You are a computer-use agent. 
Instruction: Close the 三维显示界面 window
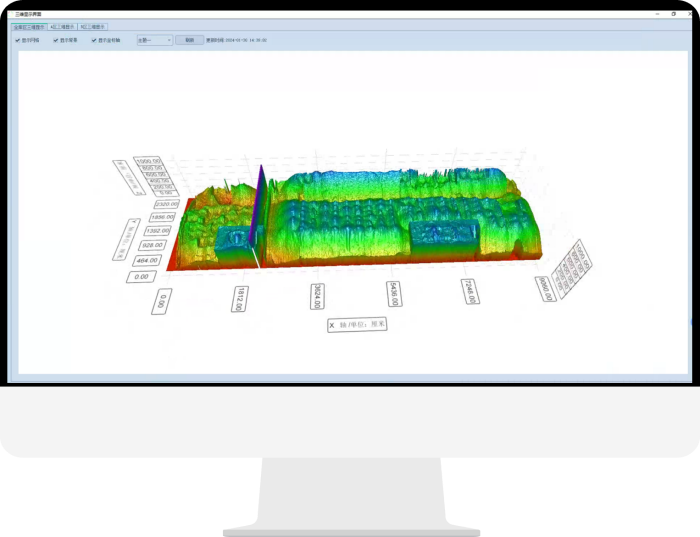(x=688, y=14)
